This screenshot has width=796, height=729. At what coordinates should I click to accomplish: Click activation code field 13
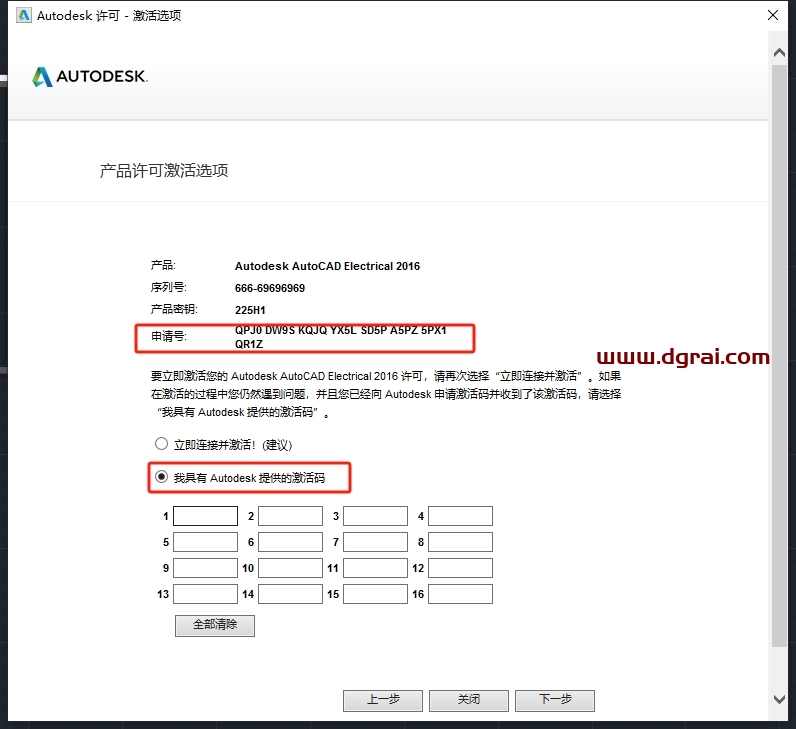tap(206, 594)
